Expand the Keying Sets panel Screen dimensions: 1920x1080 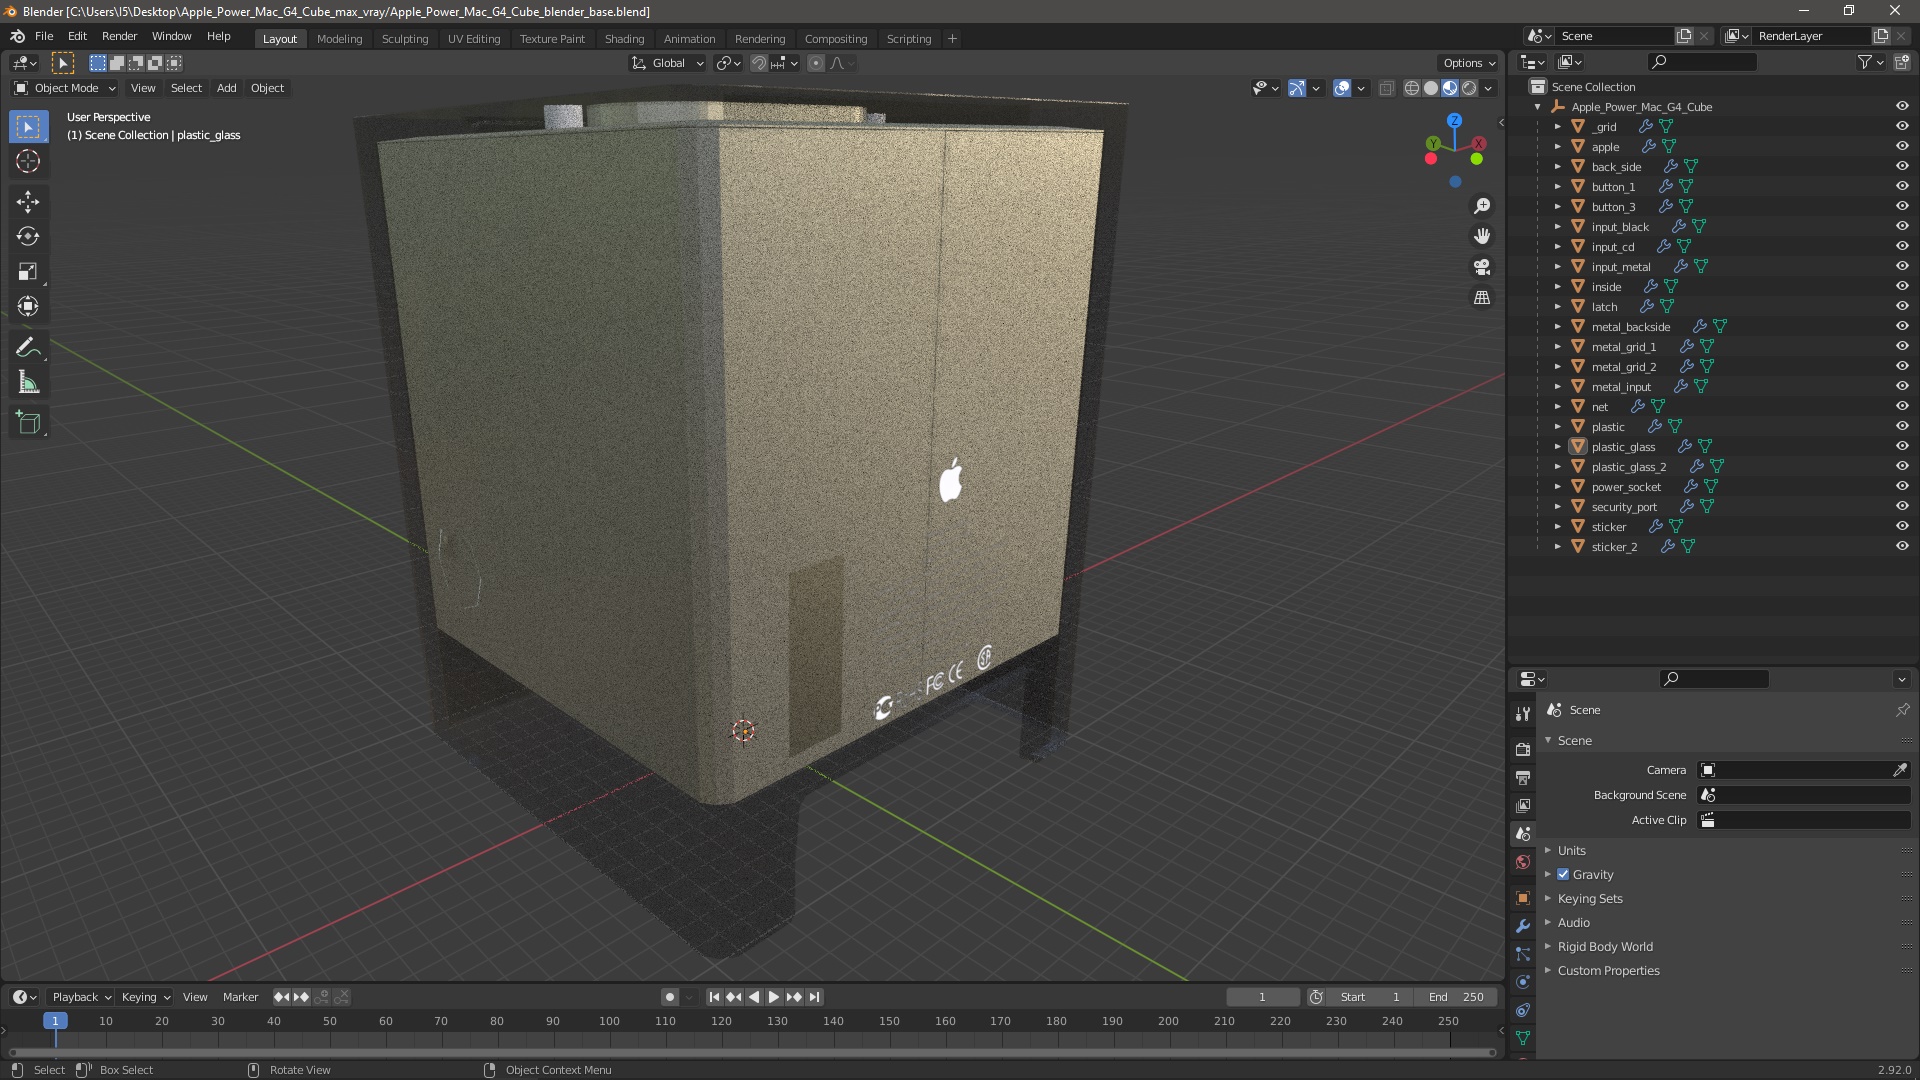(1590, 898)
